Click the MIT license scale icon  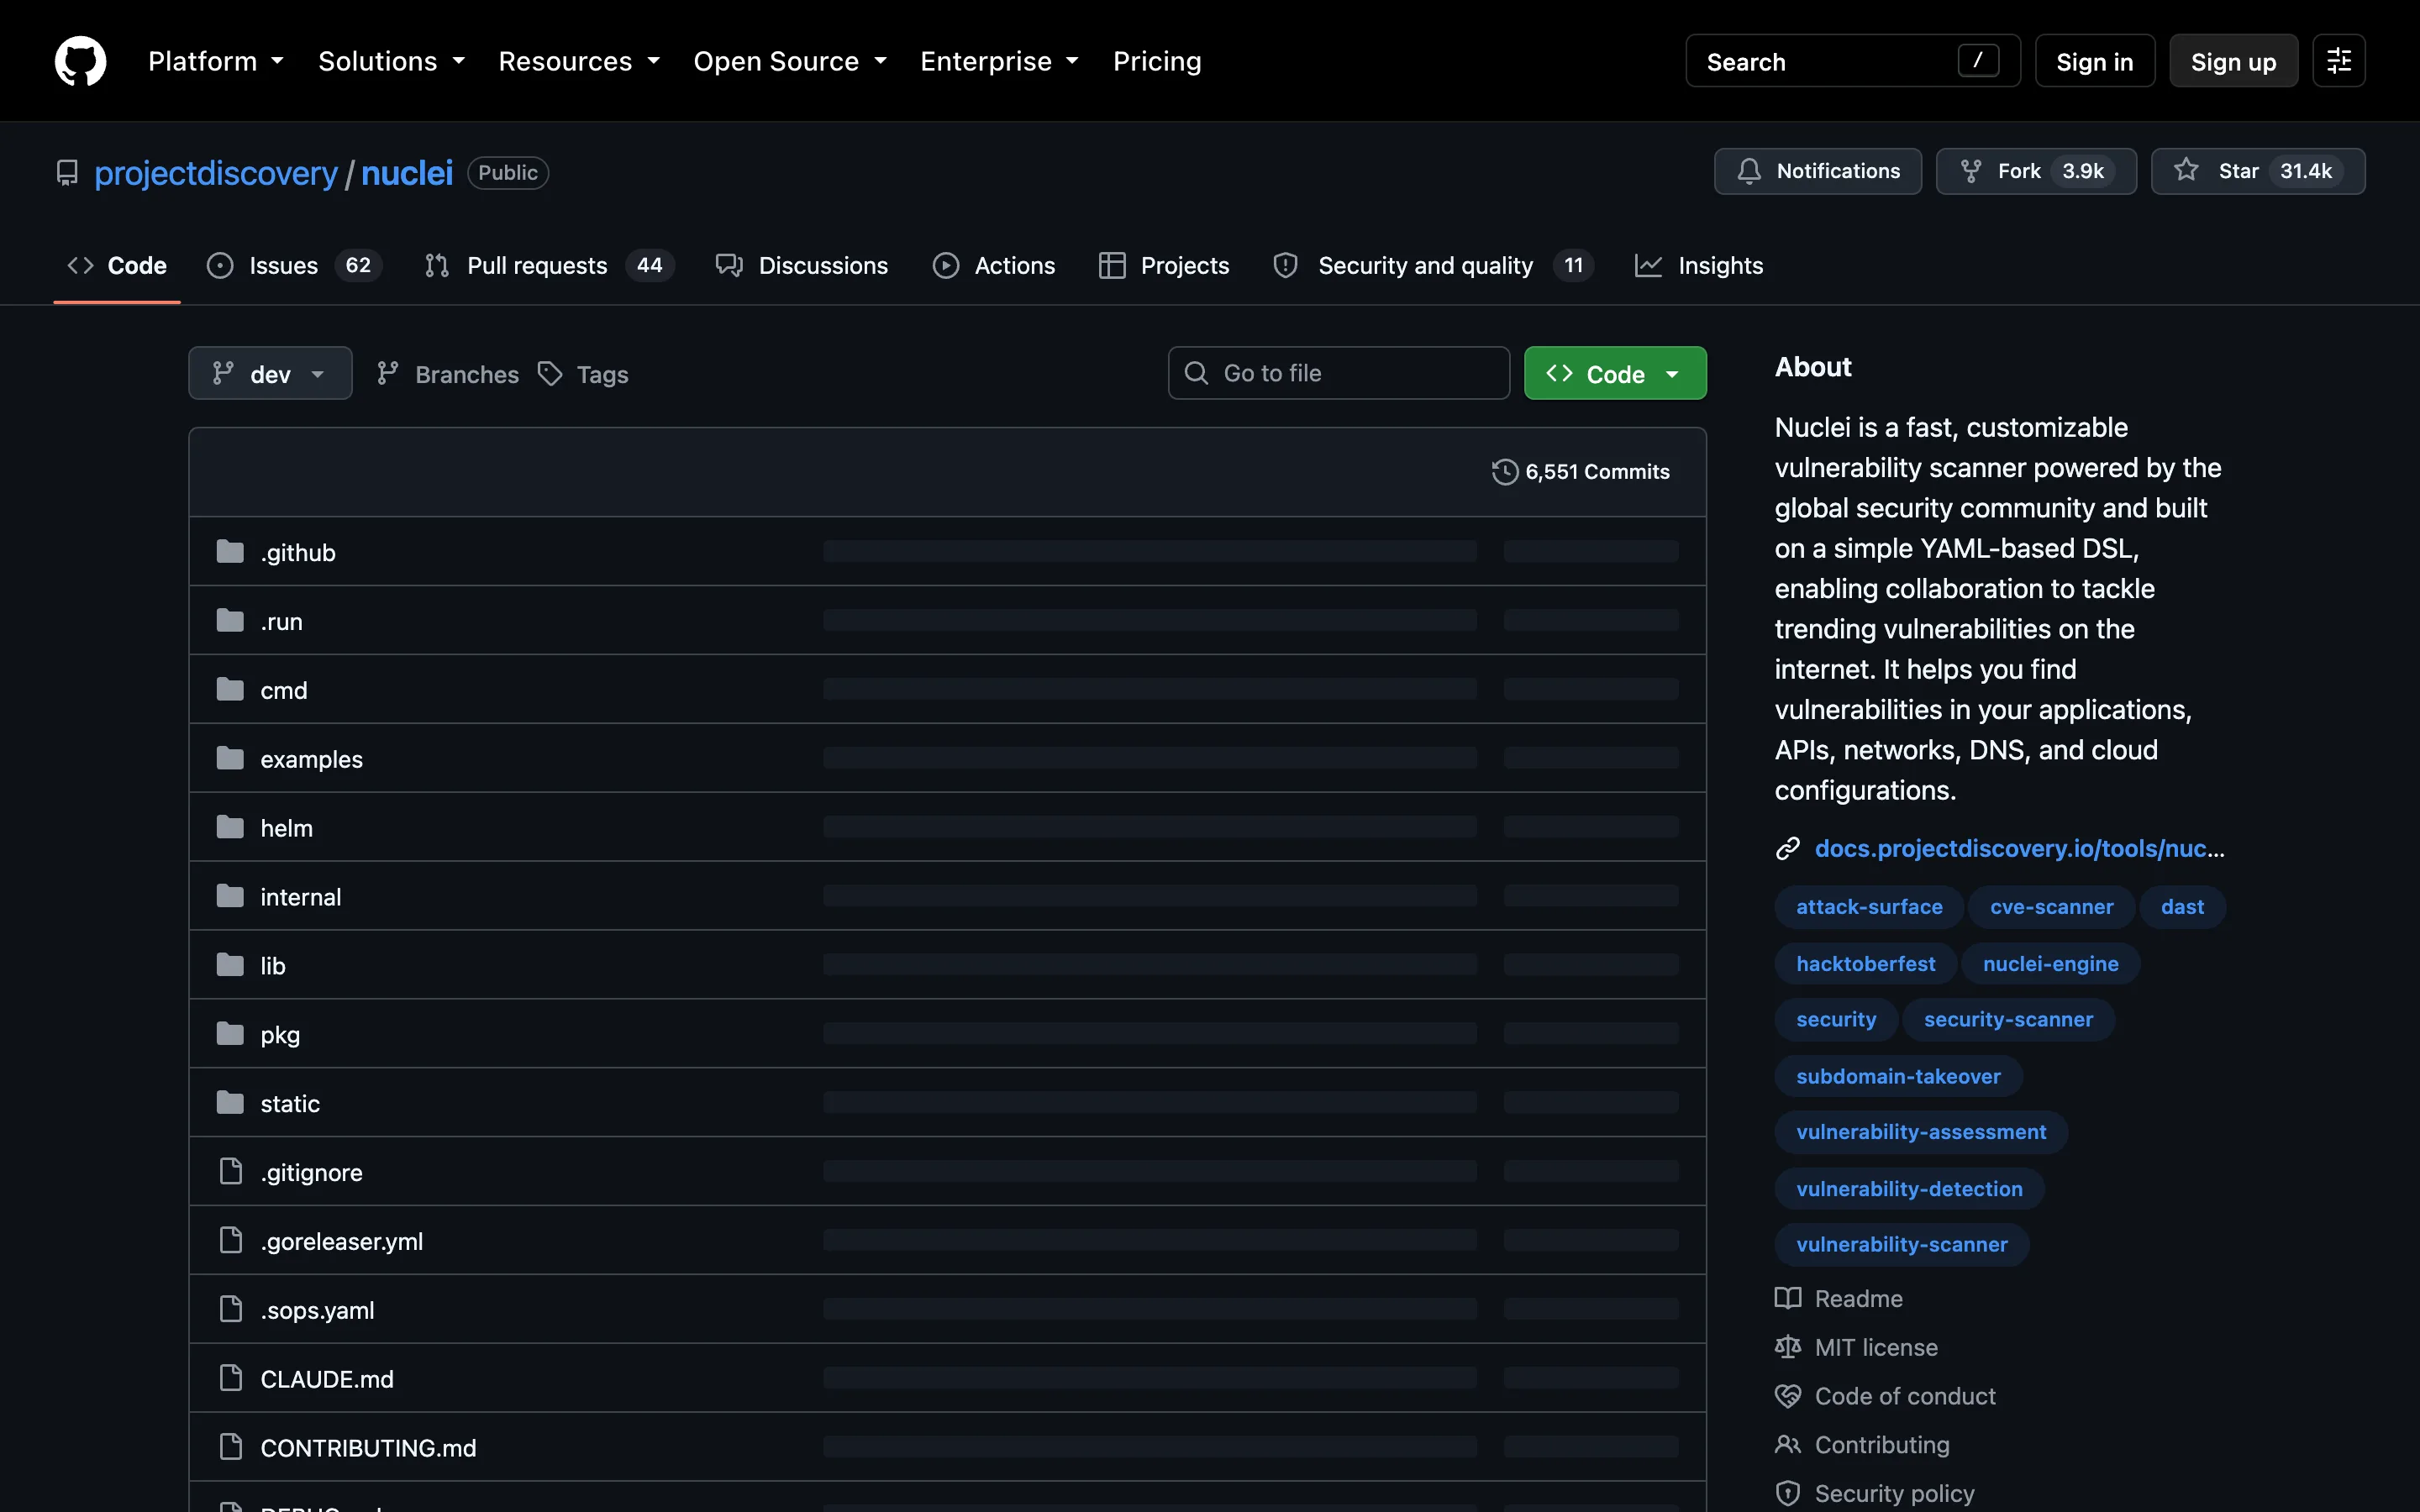coord(1787,1347)
